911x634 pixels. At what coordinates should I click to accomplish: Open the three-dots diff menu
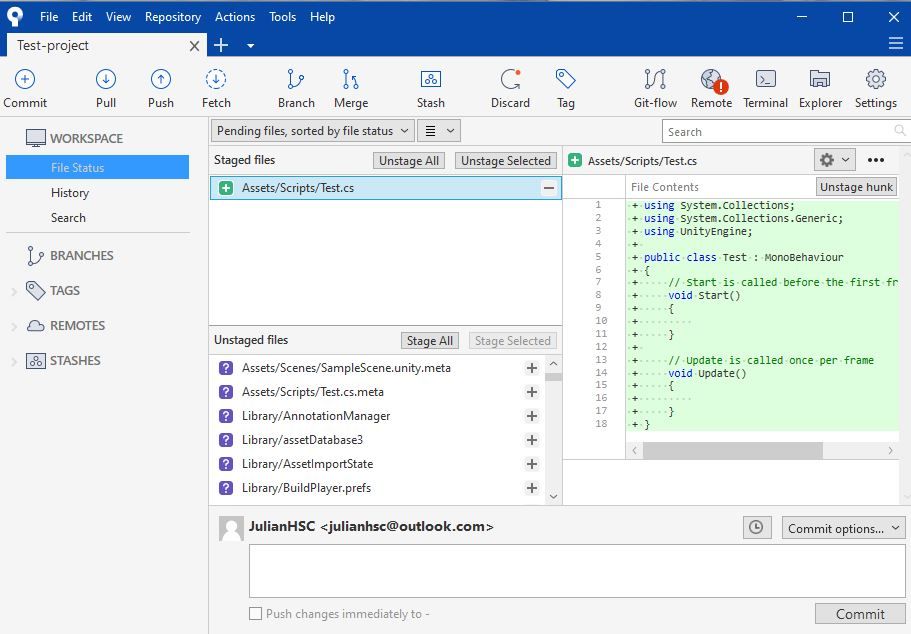coord(876,160)
